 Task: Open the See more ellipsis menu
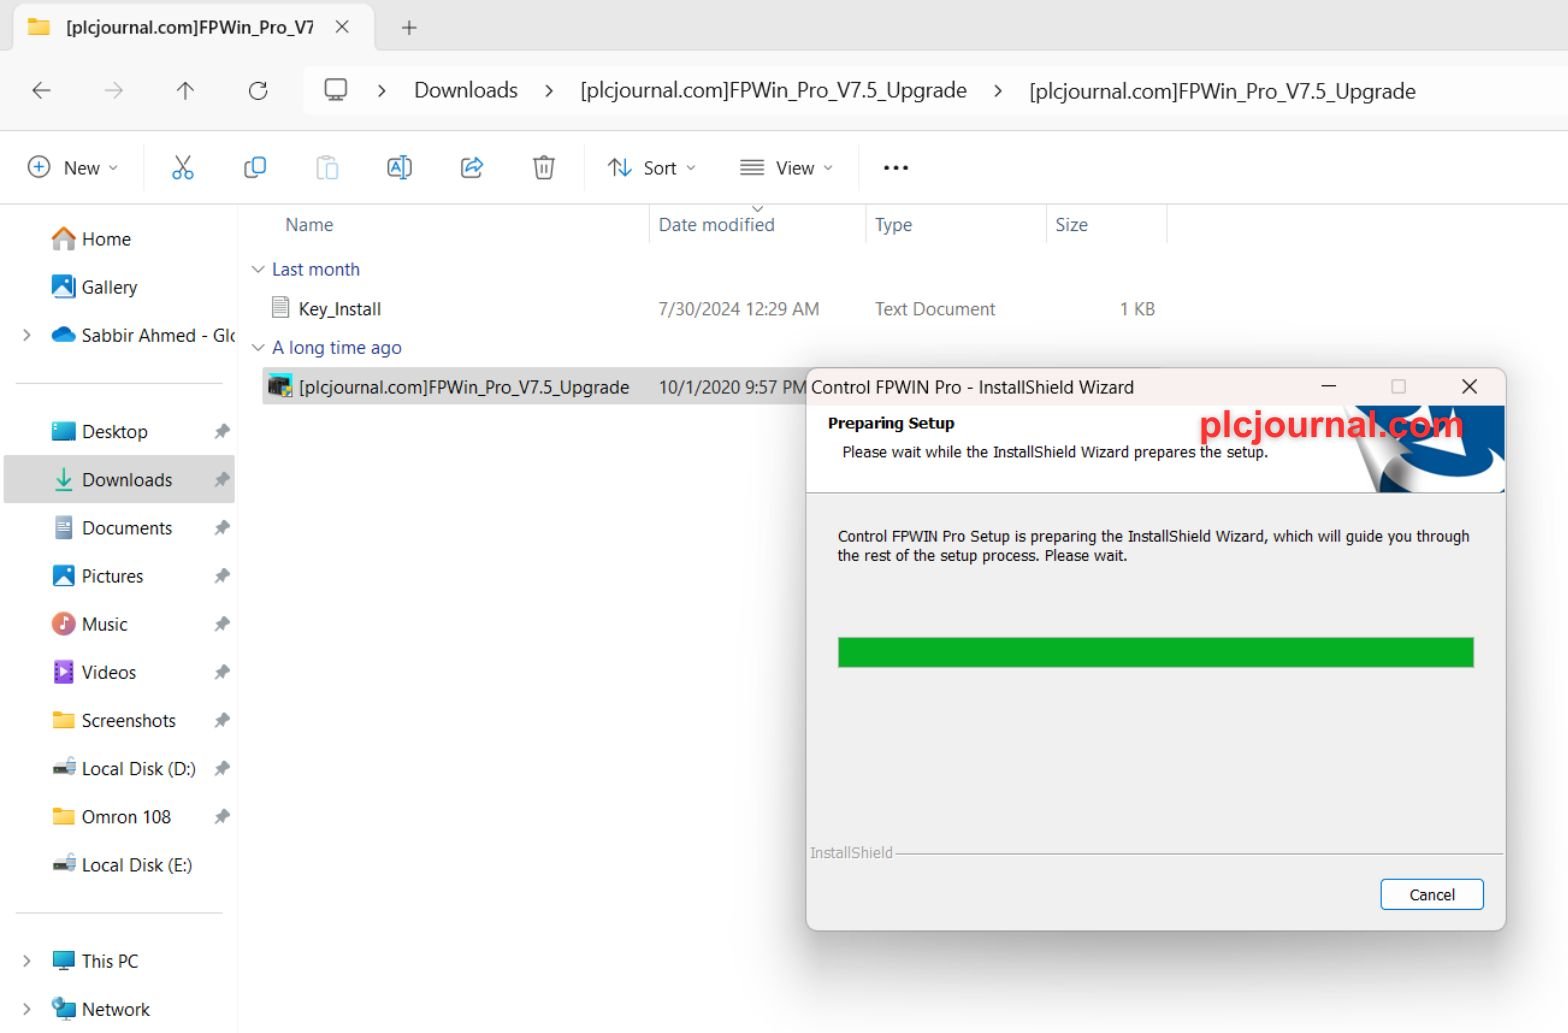[x=896, y=168]
